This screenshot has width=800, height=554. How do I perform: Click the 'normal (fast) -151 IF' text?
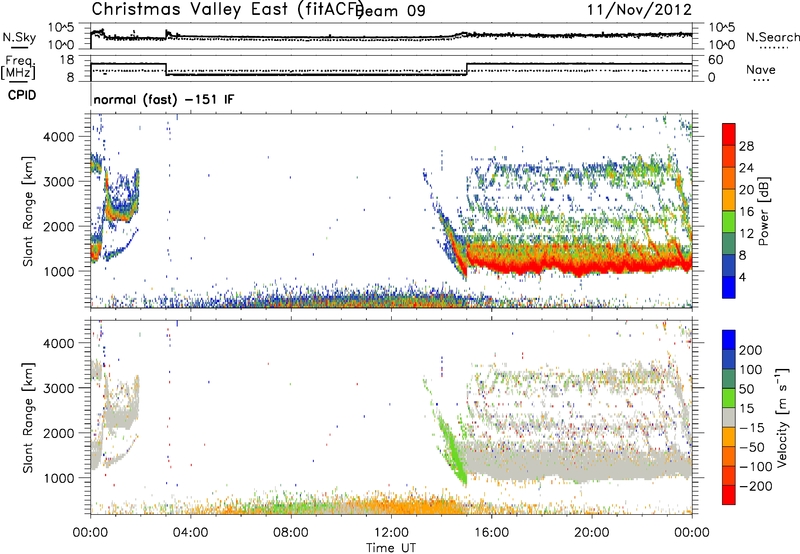click(x=164, y=99)
